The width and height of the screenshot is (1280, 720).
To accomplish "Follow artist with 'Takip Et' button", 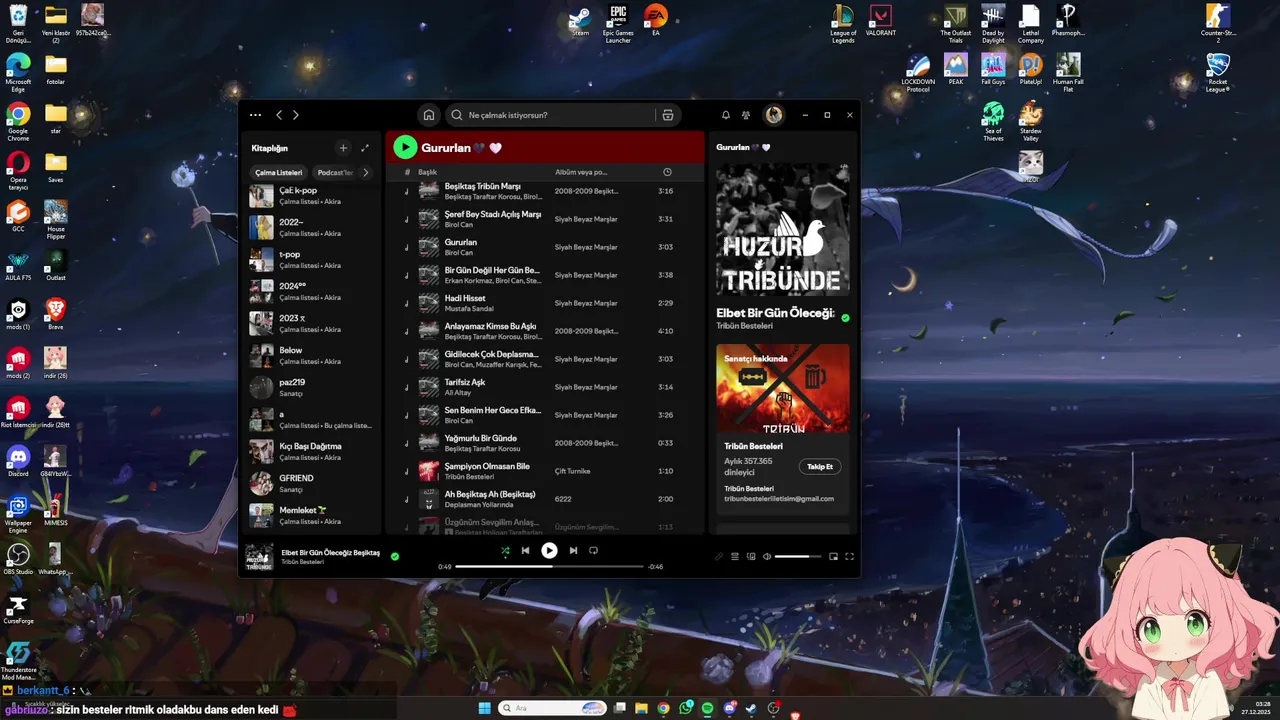I will (x=820, y=466).
